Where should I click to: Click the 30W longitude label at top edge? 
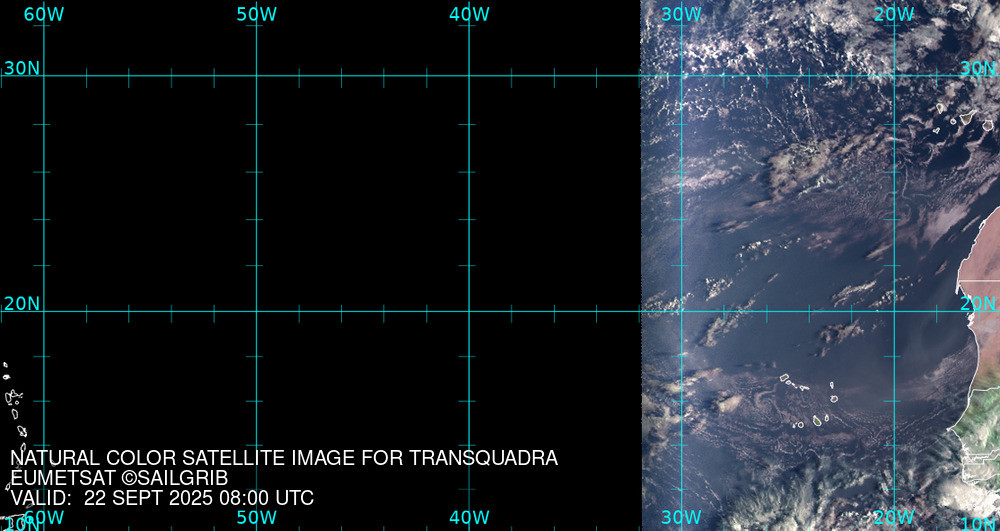(x=681, y=14)
